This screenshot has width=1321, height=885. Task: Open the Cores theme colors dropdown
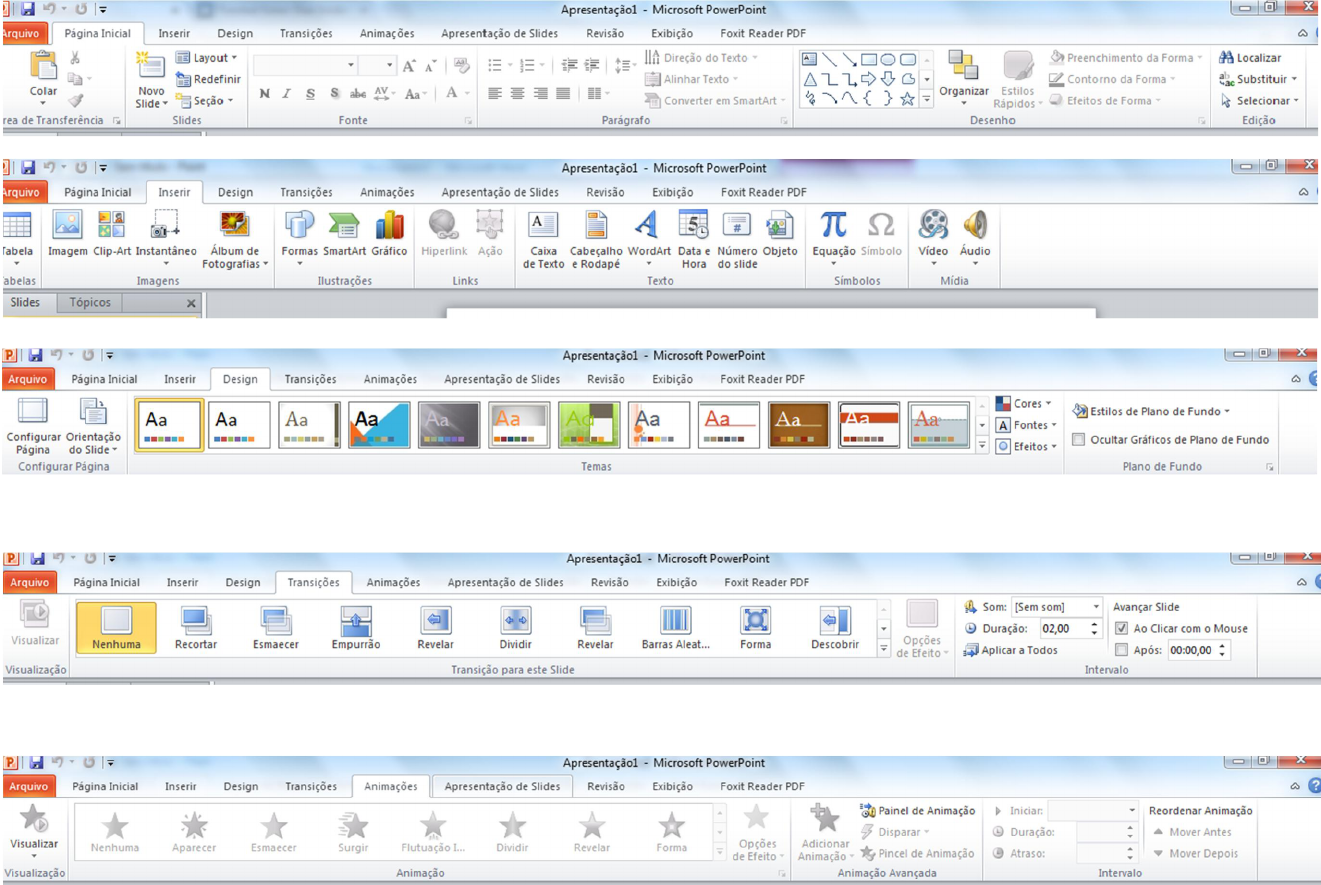[x=1025, y=404]
